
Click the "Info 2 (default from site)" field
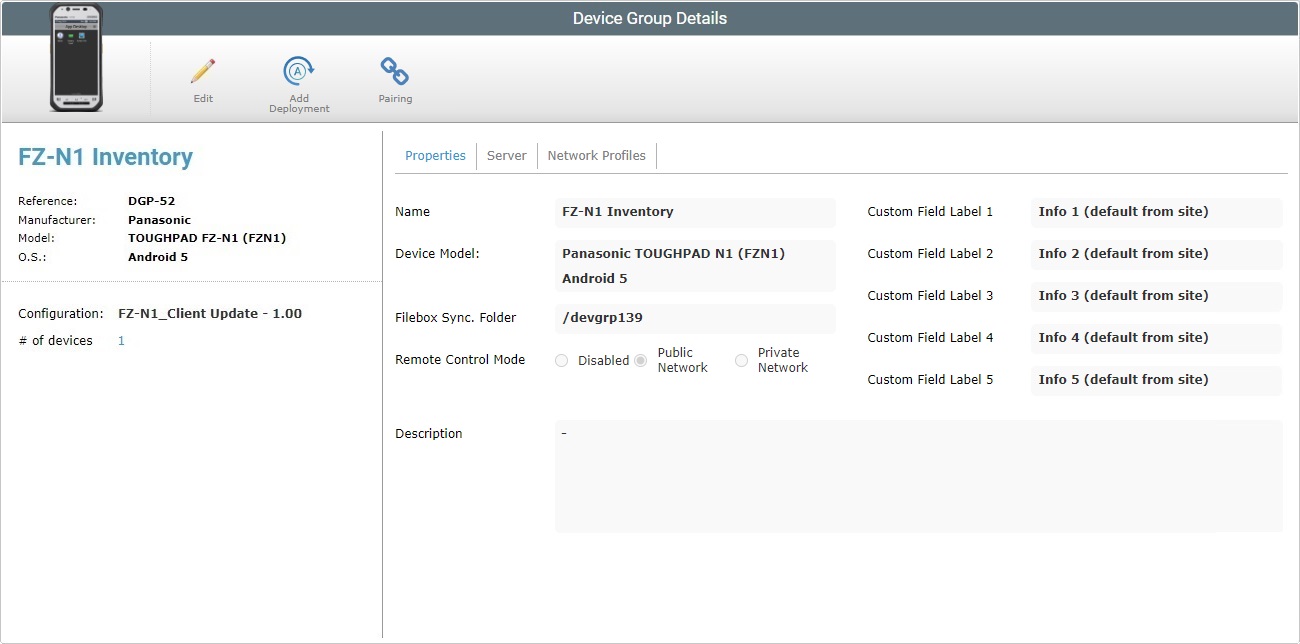1156,254
